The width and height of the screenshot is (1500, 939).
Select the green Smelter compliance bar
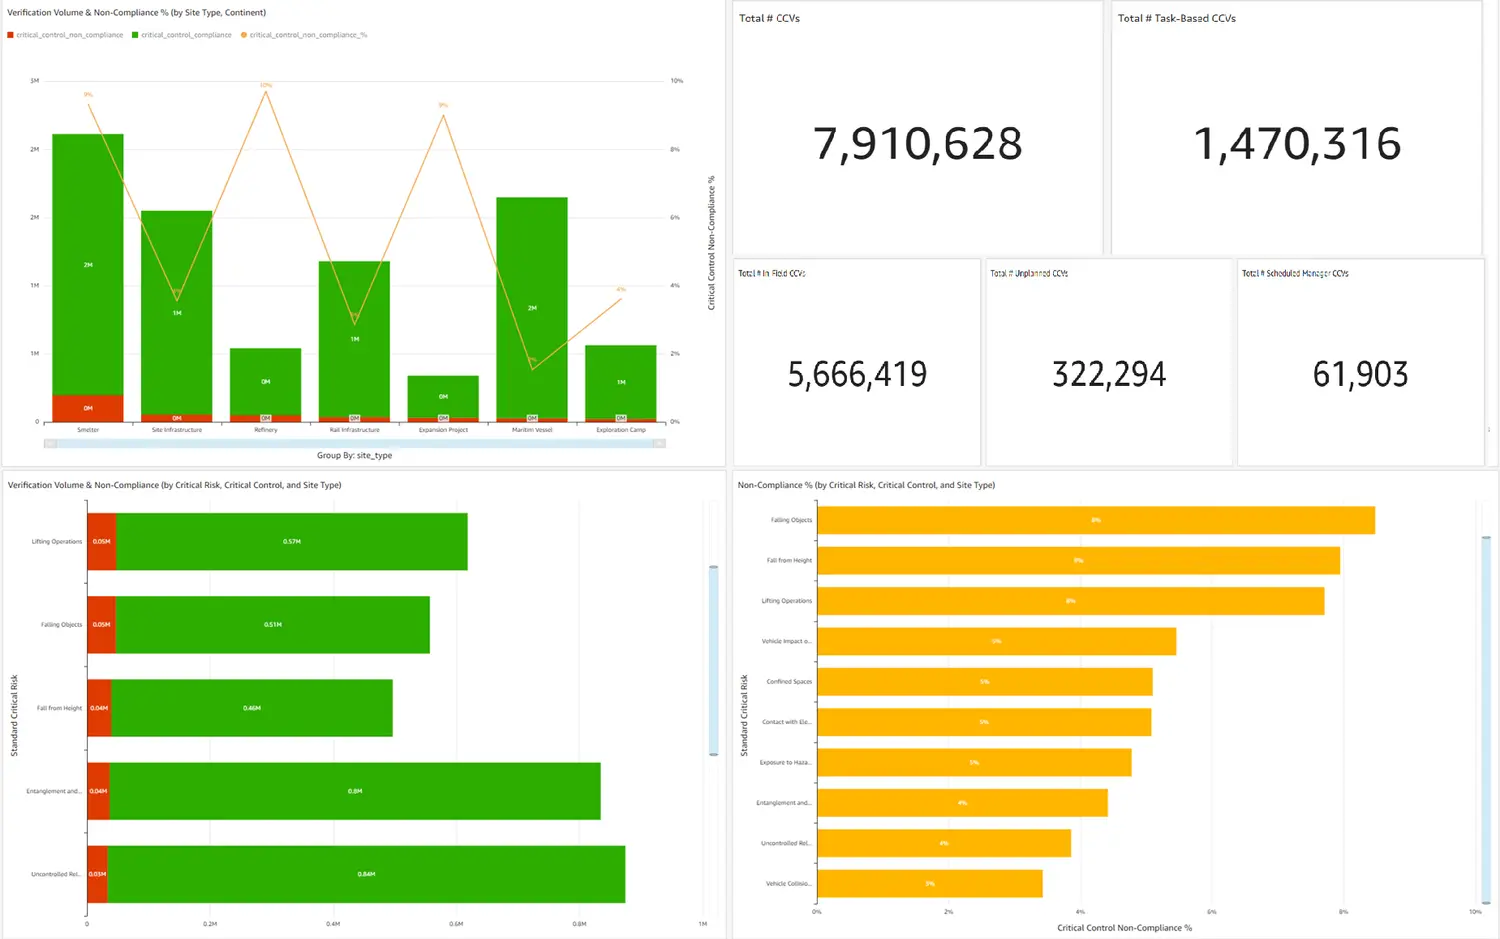(x=88, y=264)
